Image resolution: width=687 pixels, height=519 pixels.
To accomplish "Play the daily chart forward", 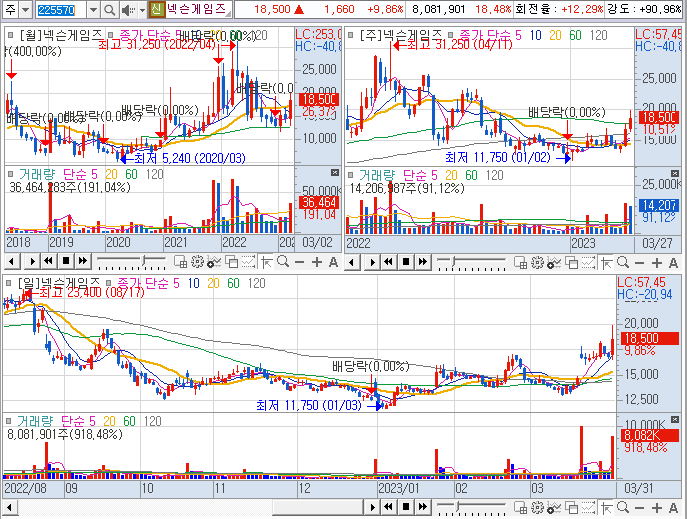I will [x=372, y=507].
